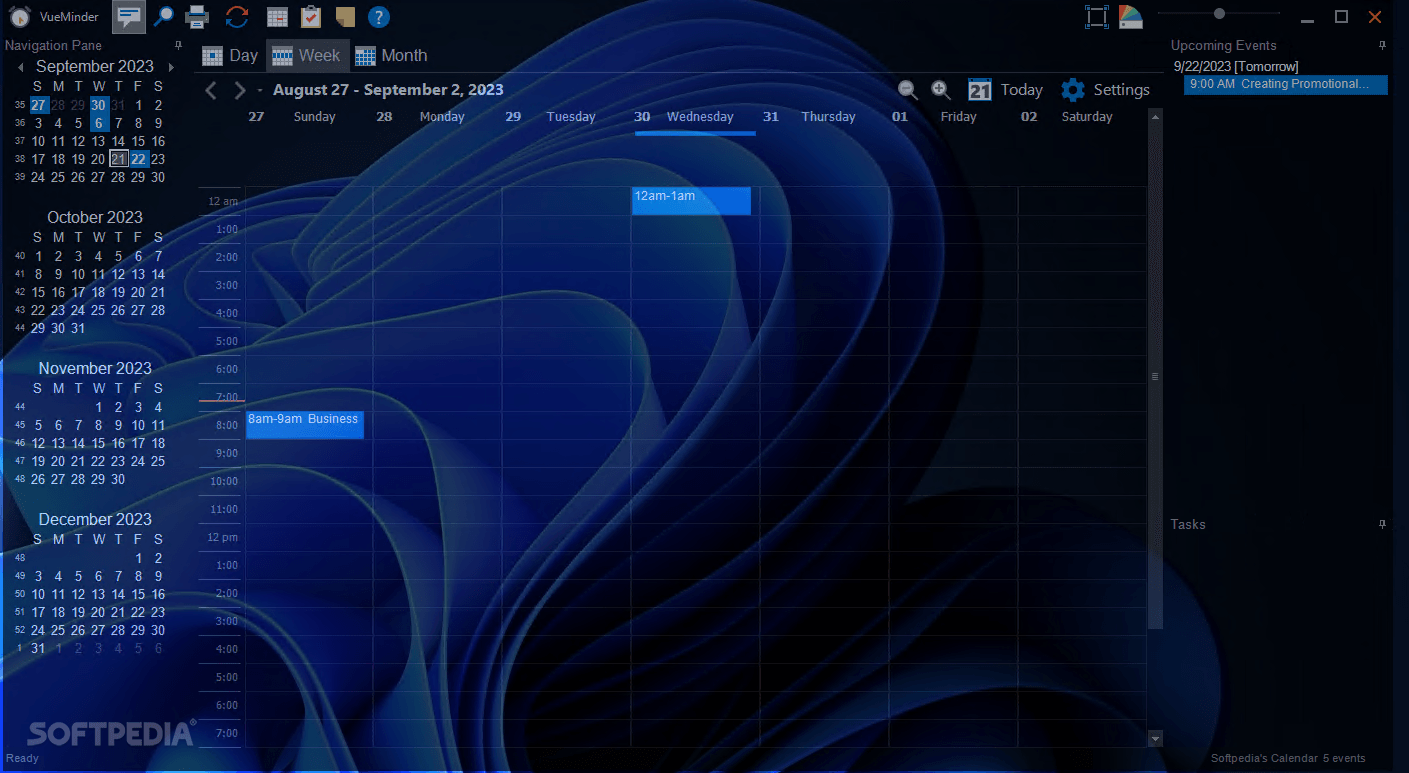Click the zoom in magnifier icon

tap(941, 89)
